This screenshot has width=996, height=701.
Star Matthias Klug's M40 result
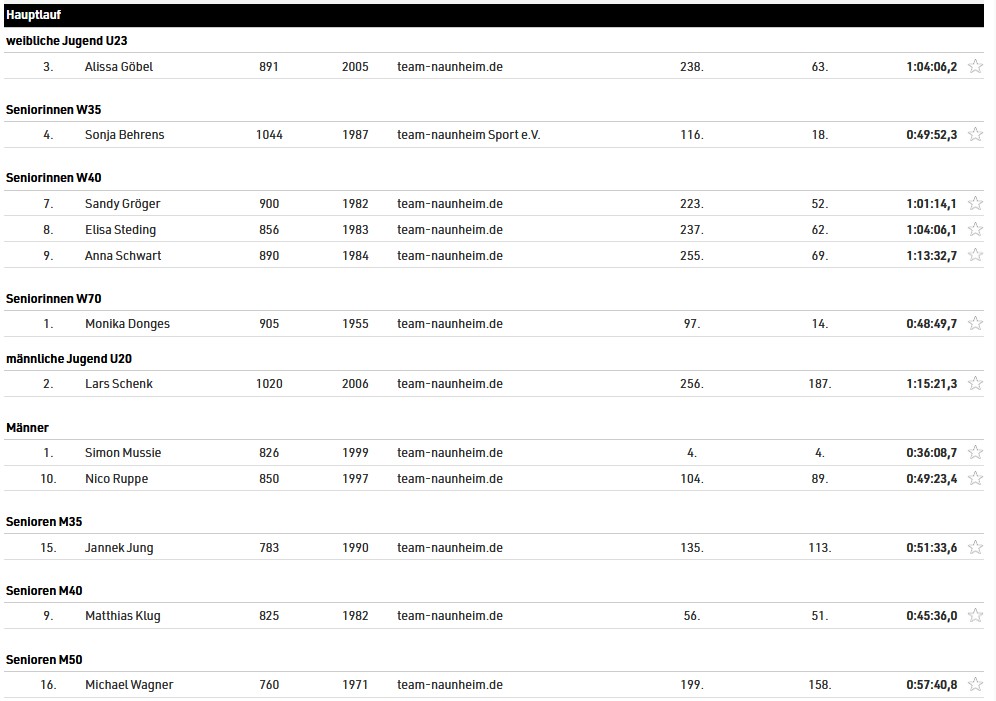[975, 615]
